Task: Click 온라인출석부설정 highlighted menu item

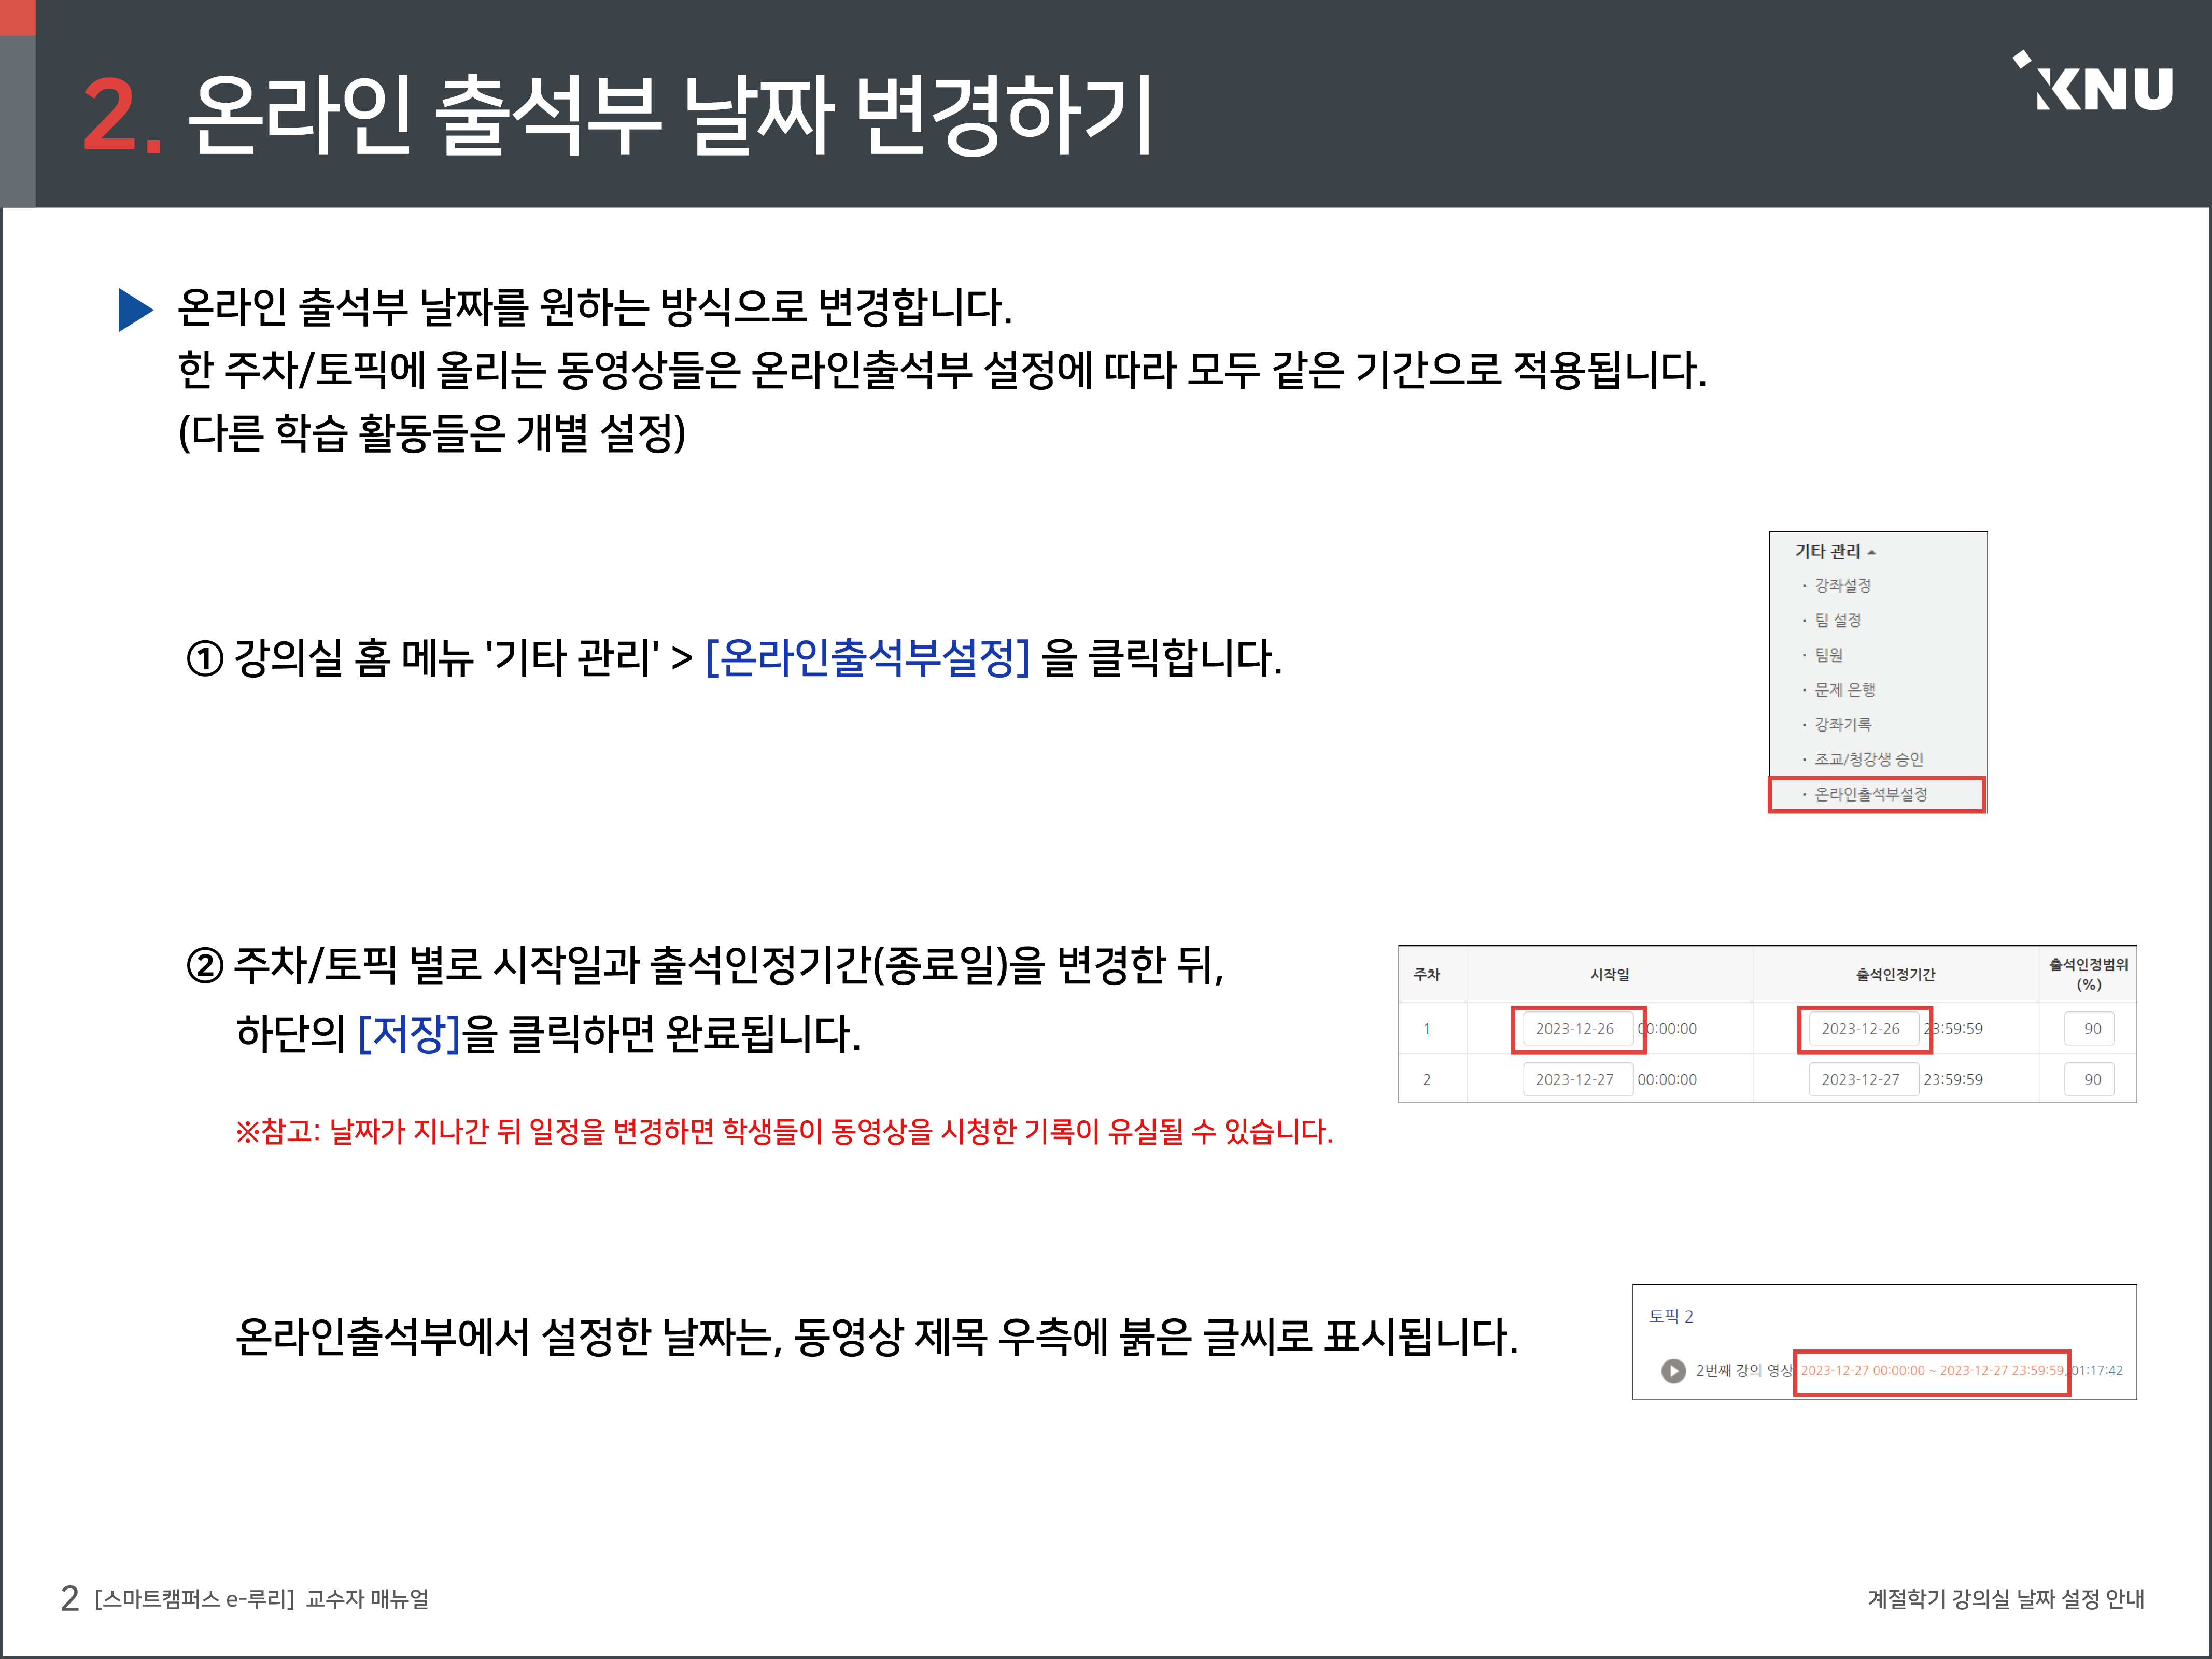Action: coord(1870,794)
